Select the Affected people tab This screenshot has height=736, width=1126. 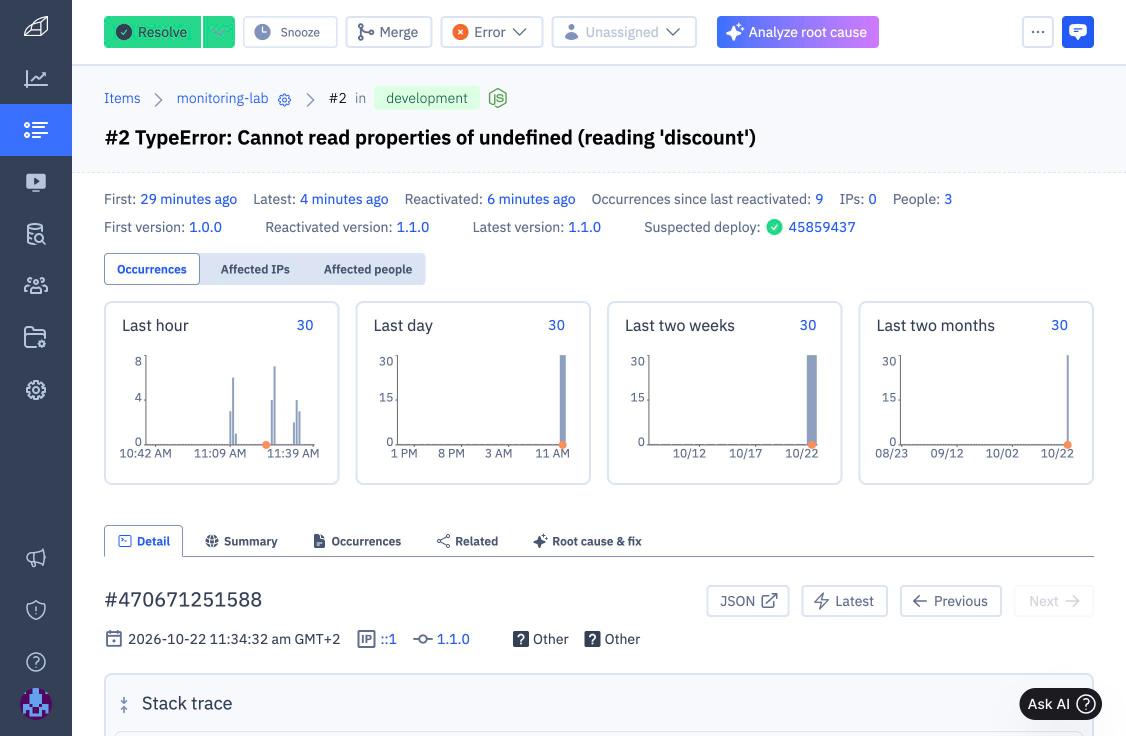[368, 269]
